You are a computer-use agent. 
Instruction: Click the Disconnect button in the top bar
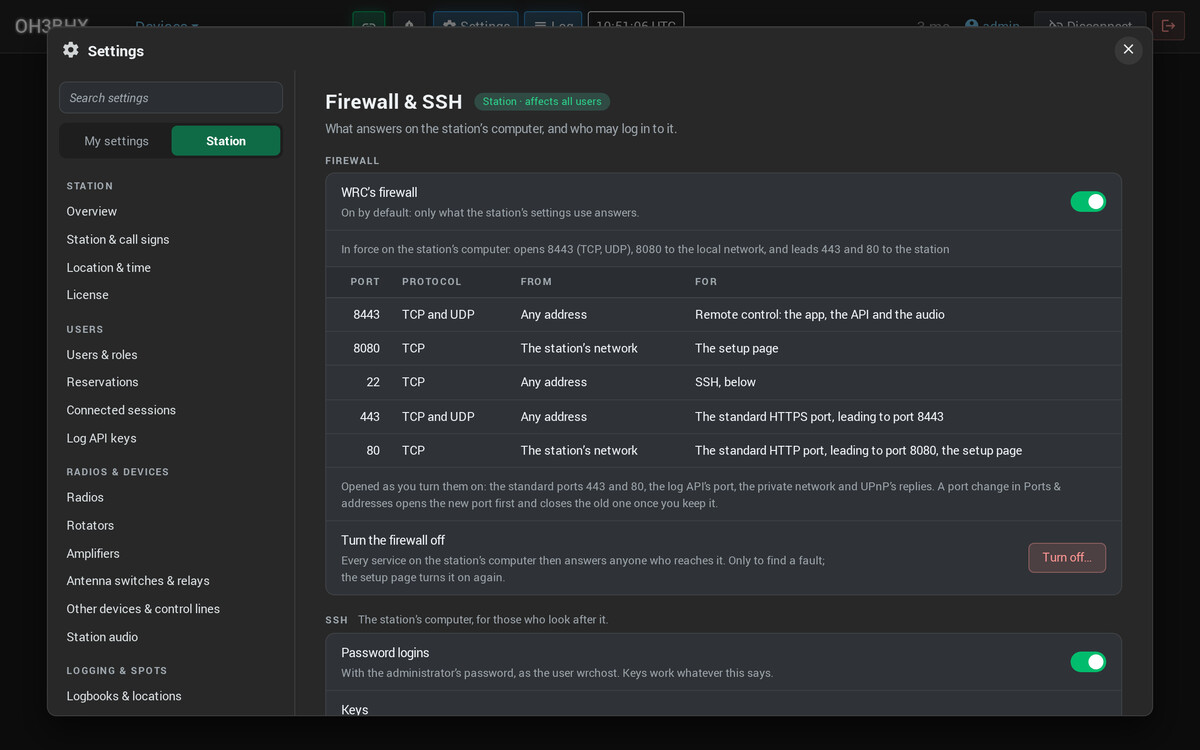[x=1090, y=26]
